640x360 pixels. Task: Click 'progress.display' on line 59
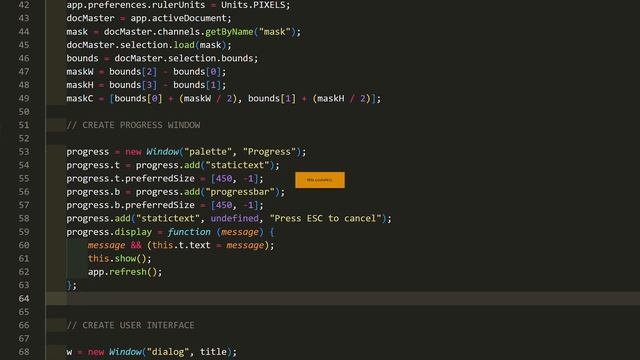[x=109, y=231]
